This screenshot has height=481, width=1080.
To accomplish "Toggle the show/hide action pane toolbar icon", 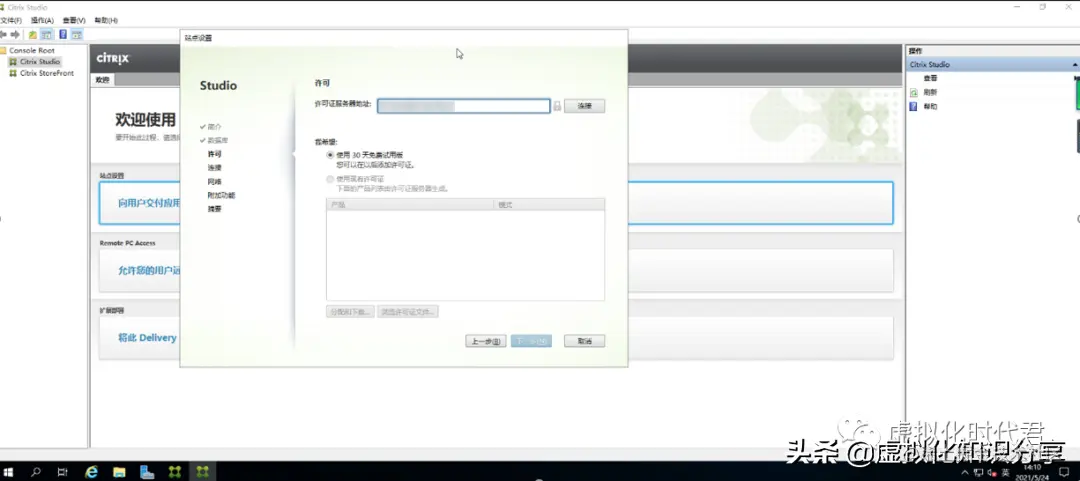I will pos(76,34).
